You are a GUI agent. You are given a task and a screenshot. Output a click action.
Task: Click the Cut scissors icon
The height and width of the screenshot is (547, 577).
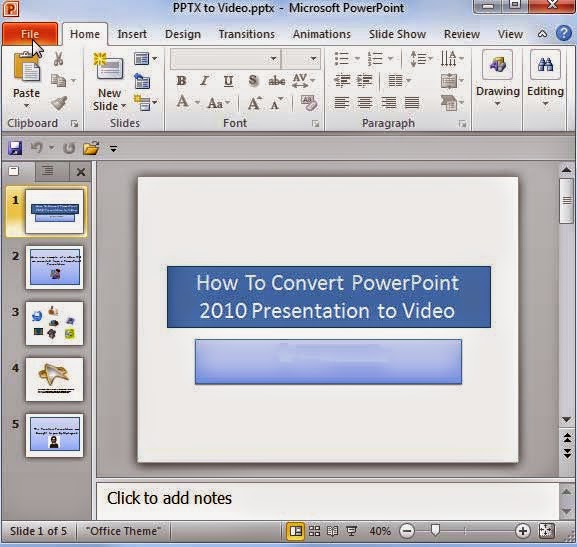(58, 59)
